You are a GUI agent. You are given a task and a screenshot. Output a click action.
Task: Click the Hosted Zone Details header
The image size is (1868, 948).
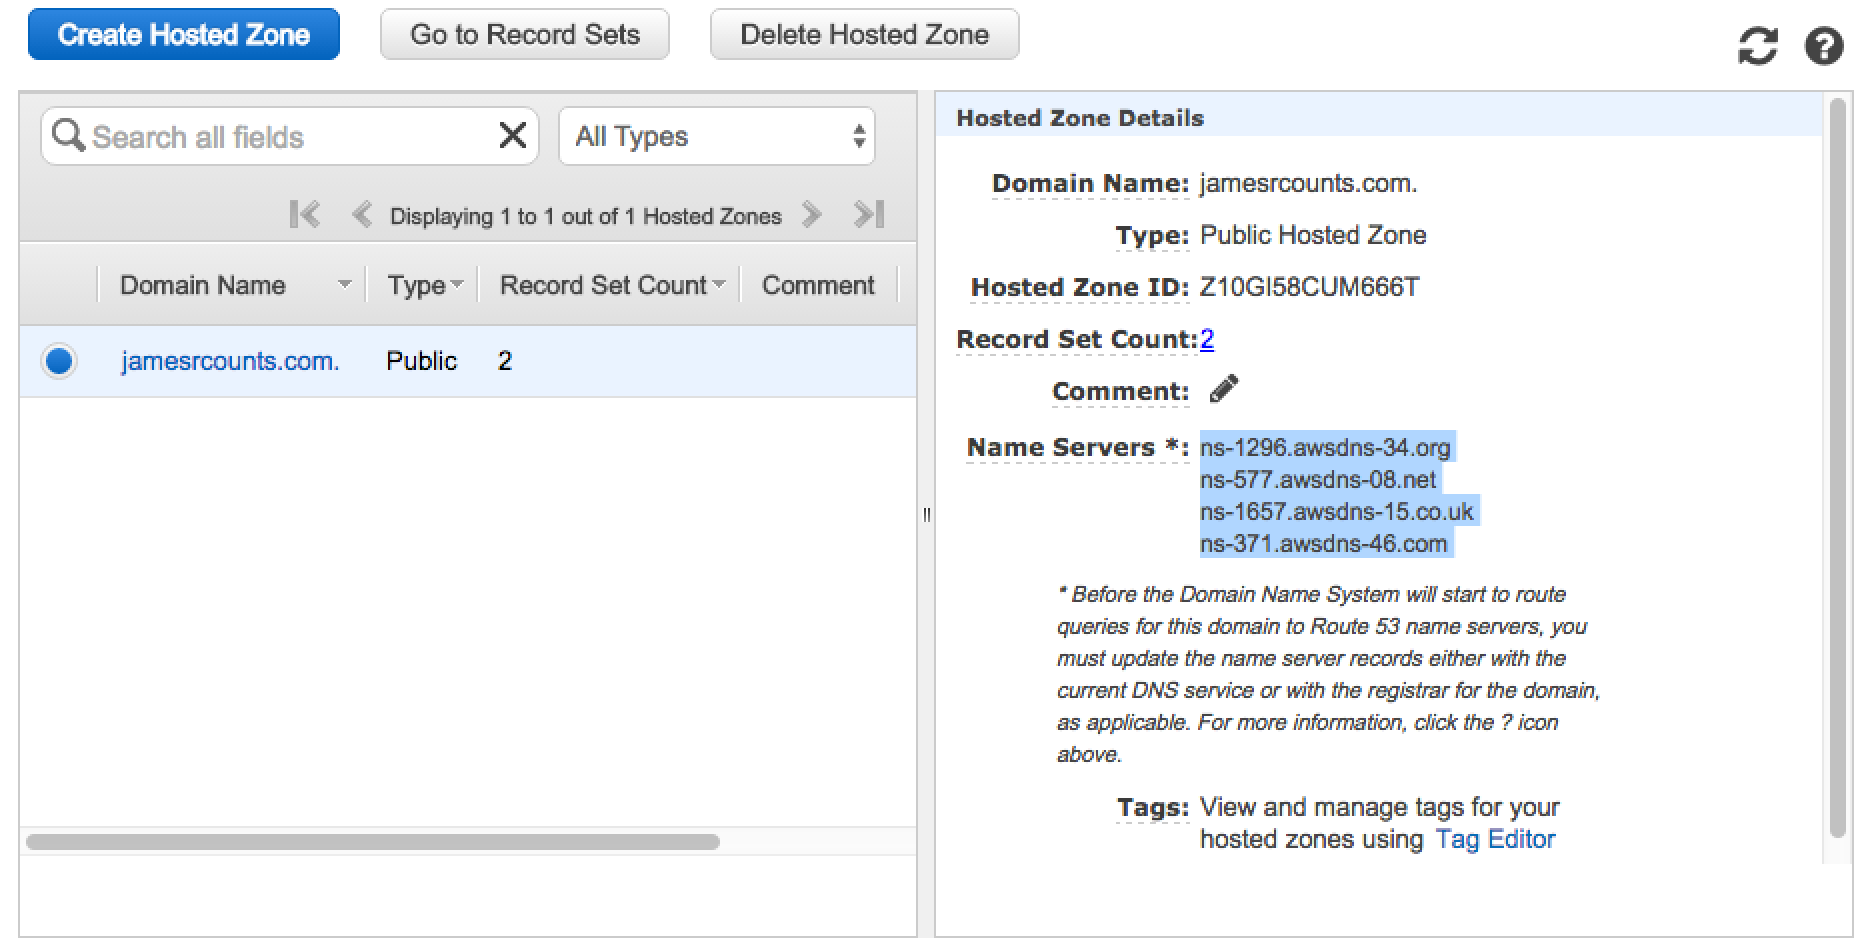point(1080,118)
